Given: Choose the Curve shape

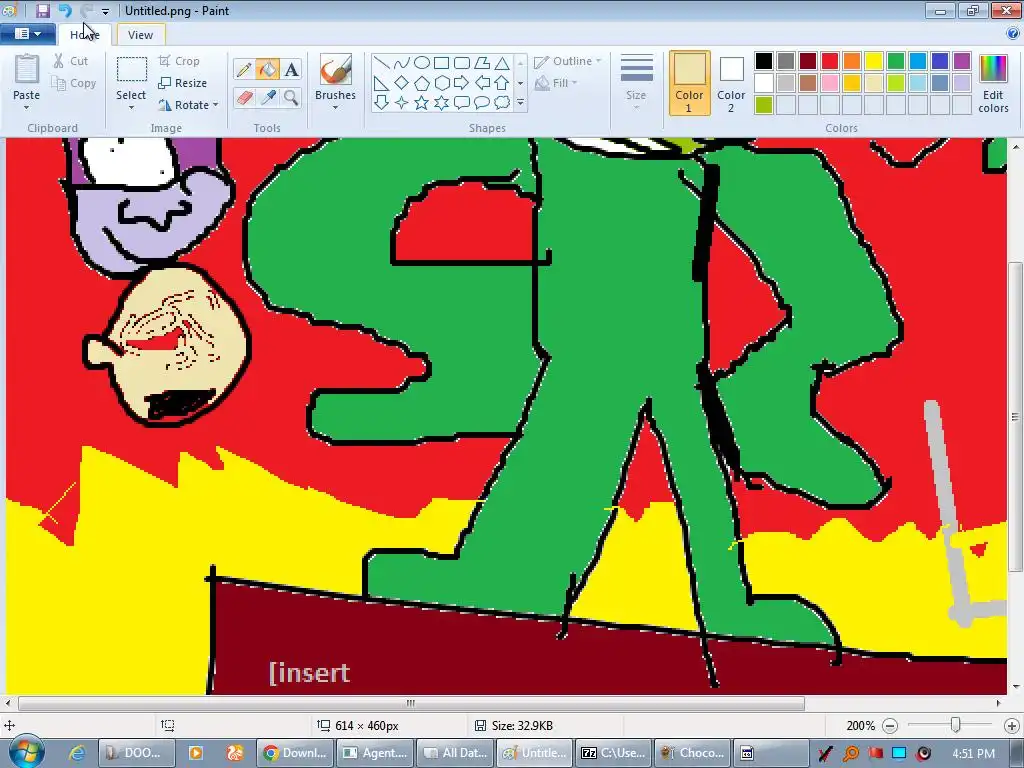Looking at the screenshot, I should pos(402,63).
